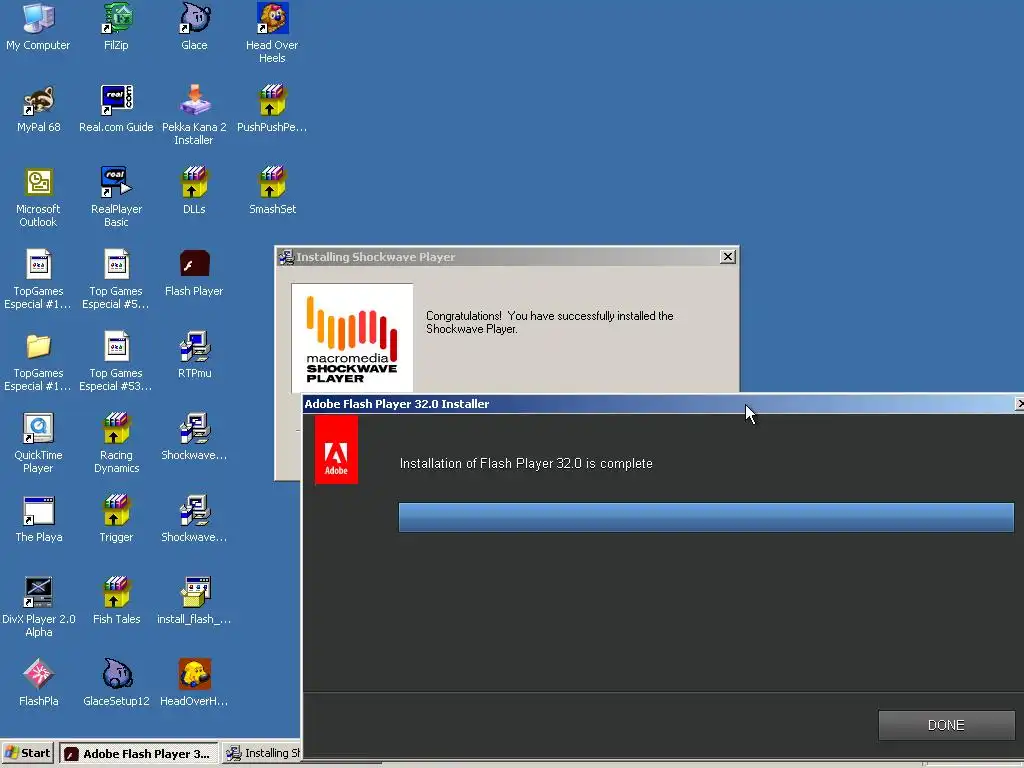Switch to Adobe Flash Player taskbar button
This screenshot has width=1024, height=768.
(x=138, y=753)
